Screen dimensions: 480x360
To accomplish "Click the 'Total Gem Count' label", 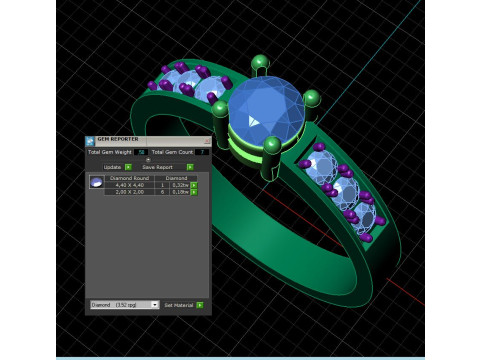I will click(172, 152).
